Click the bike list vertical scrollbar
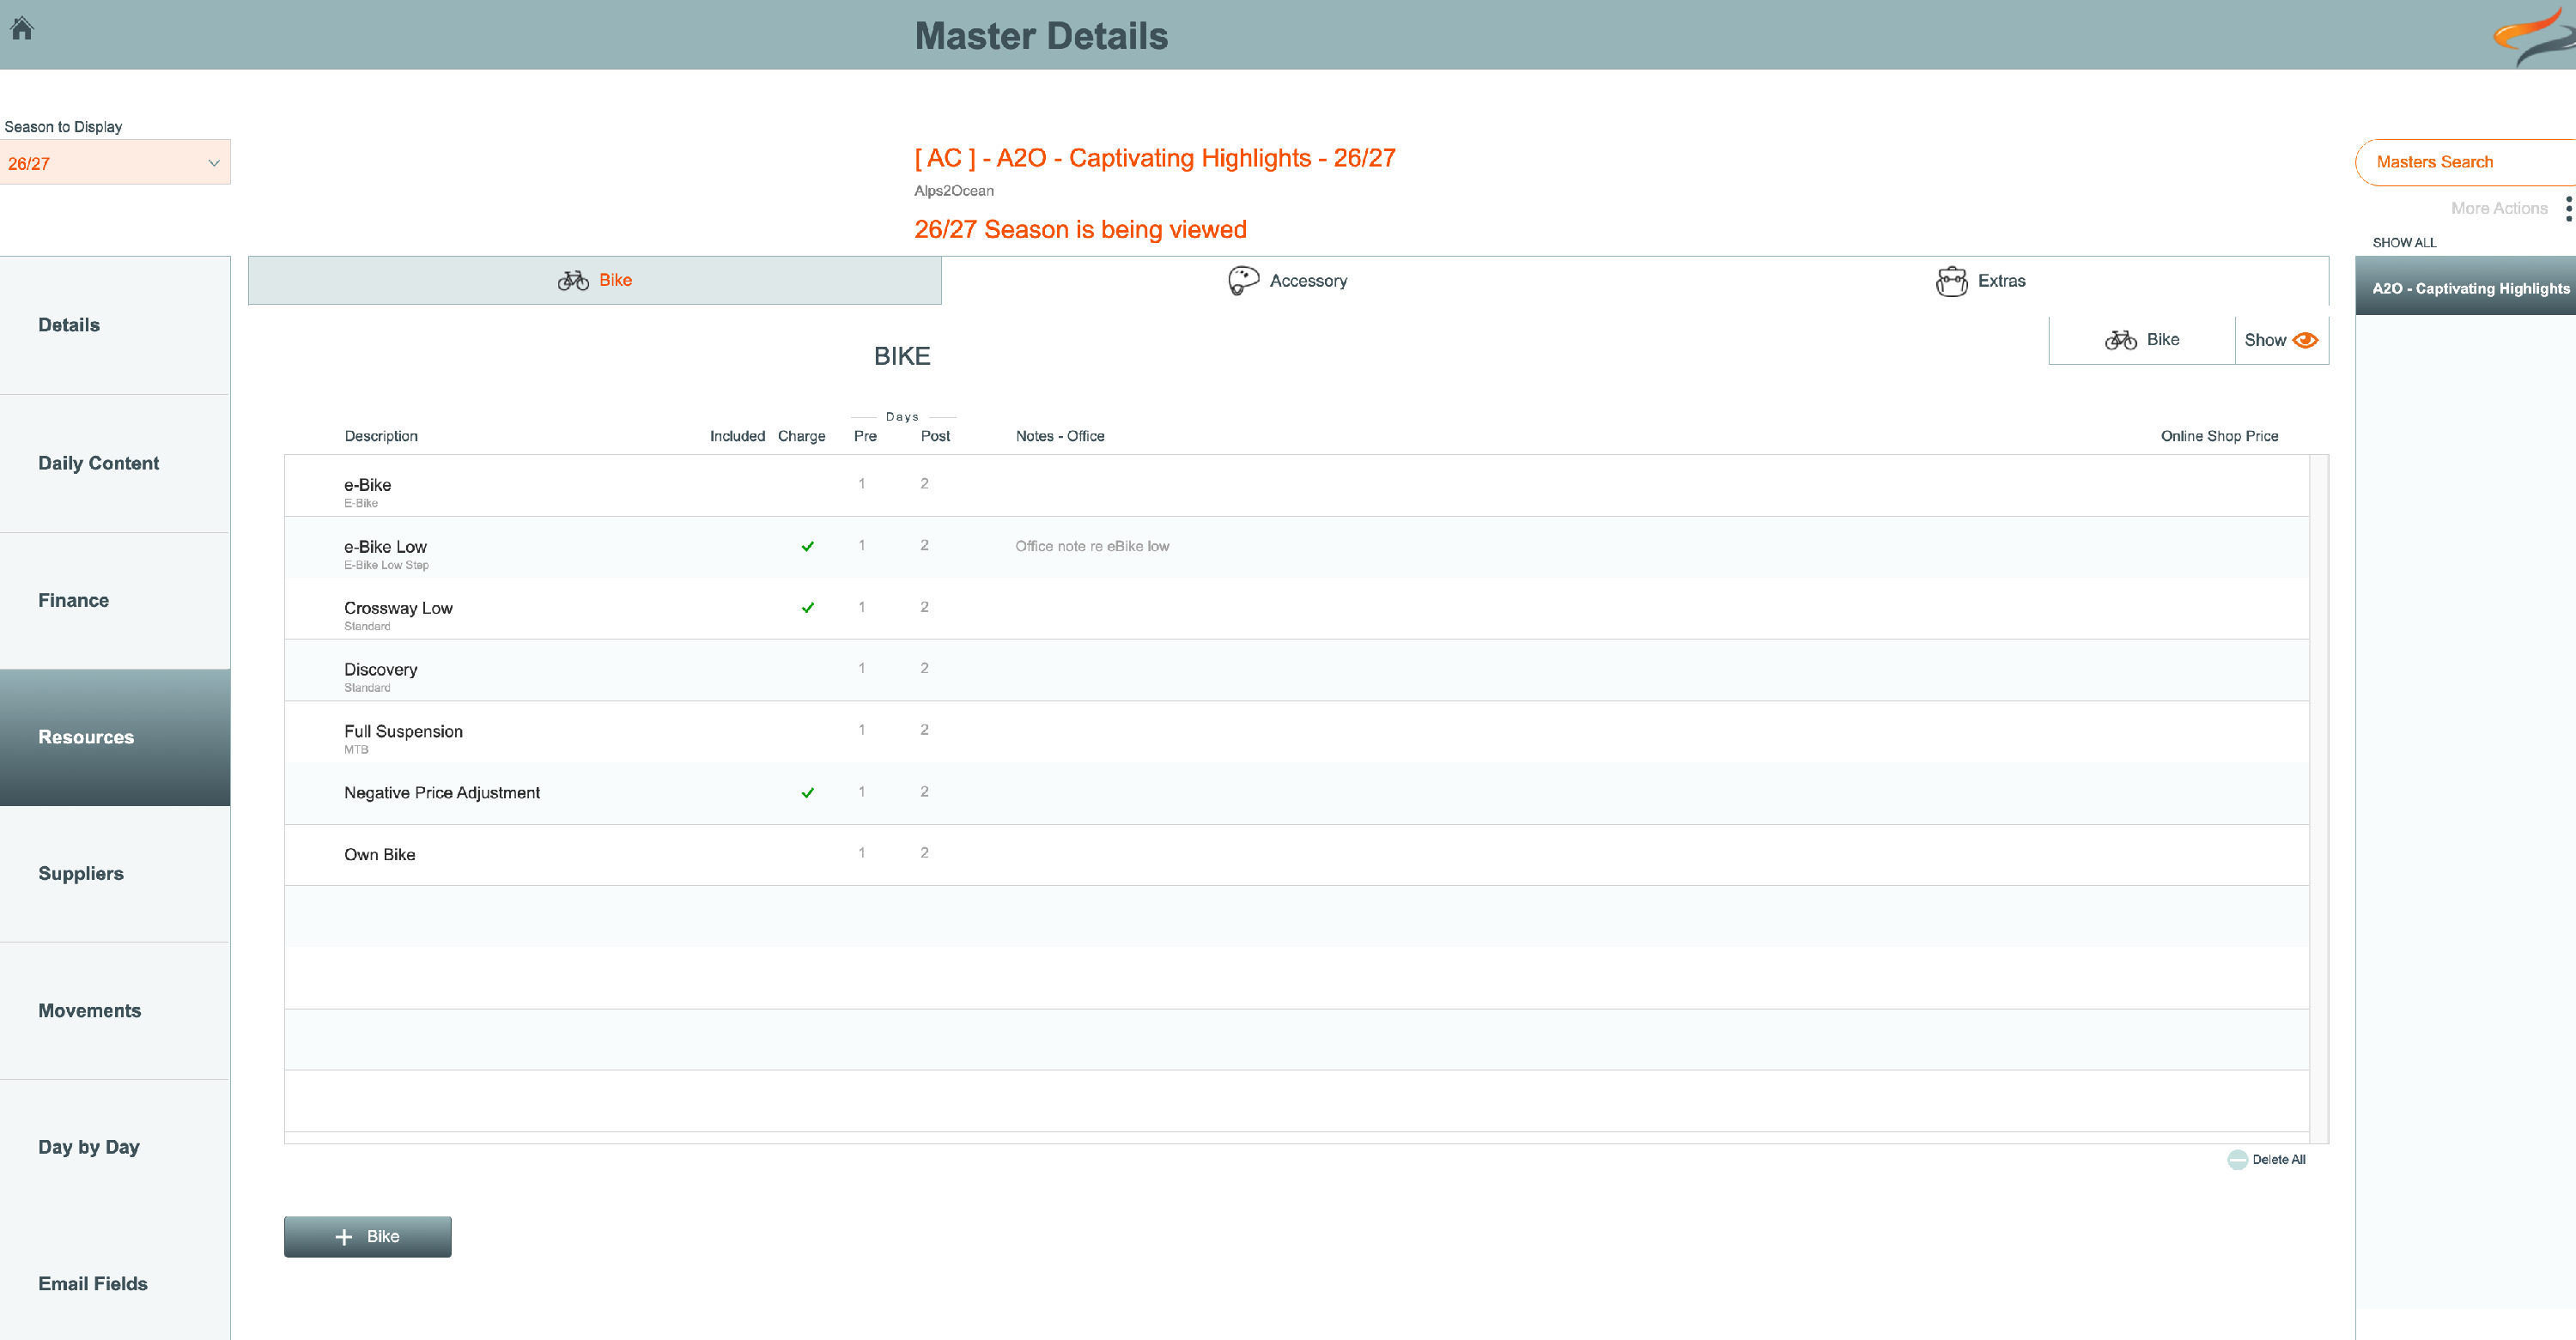 point(2319,798)
